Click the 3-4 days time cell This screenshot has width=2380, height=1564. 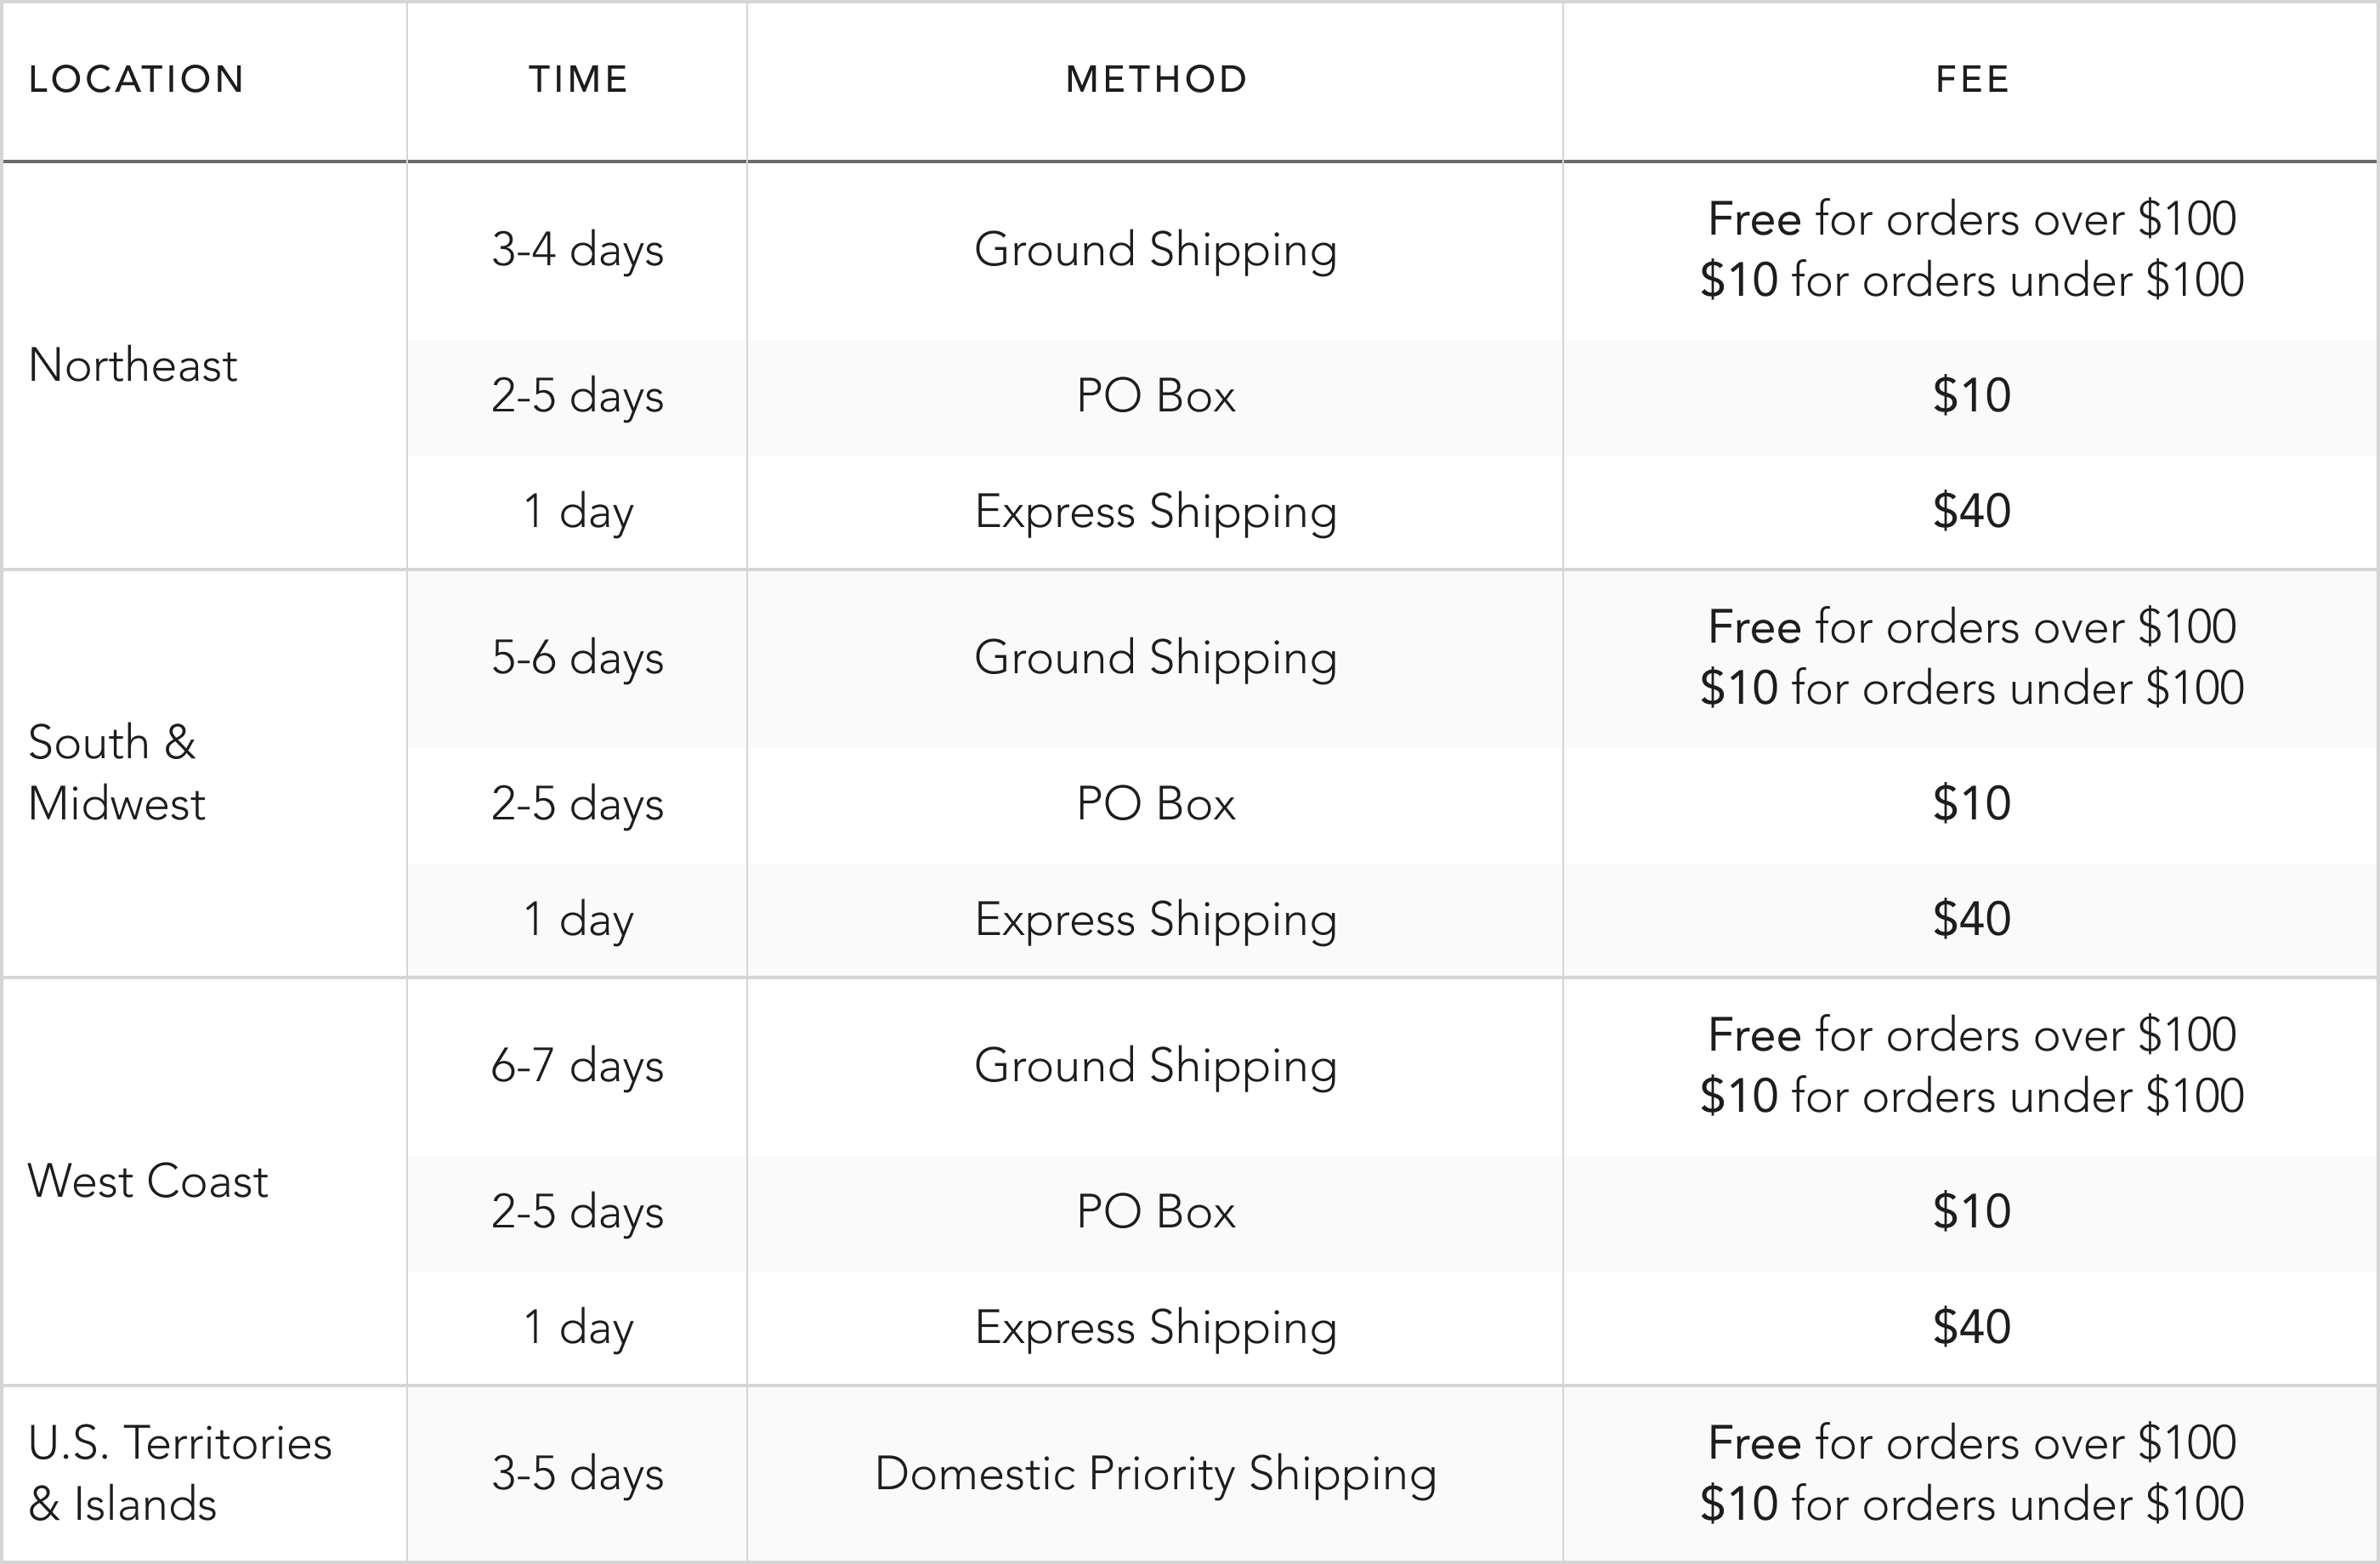pos(577,250)
